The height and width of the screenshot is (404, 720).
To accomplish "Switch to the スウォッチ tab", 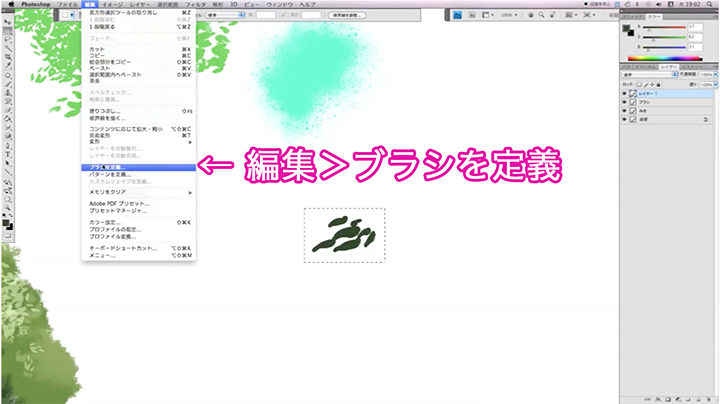I will (x=633, y=17).
